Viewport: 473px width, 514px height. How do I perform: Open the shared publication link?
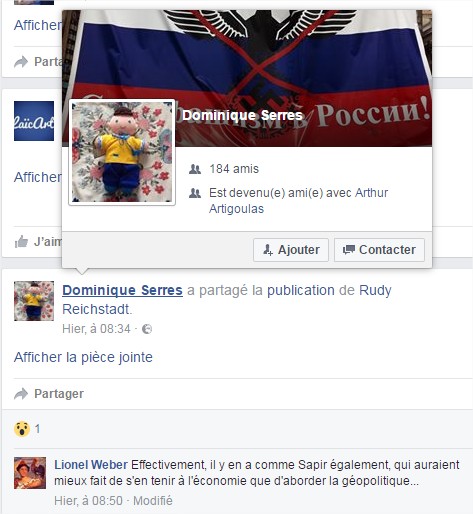pyautogui.click(x=301, y=290)
